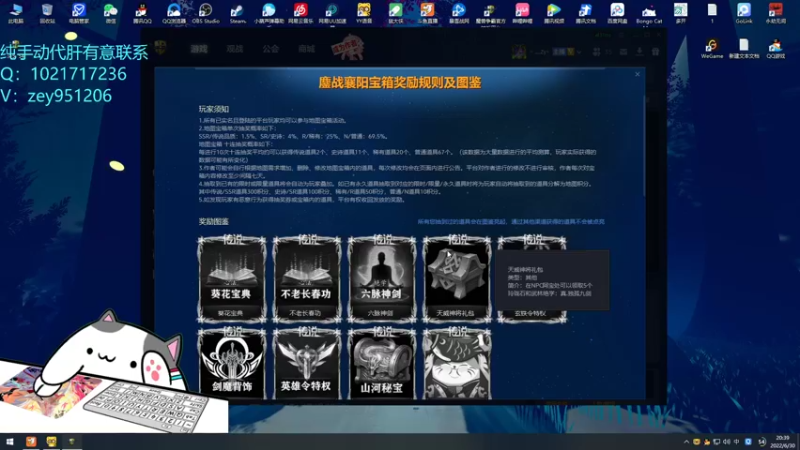Viewport: 800px width, 450px height.
Task: Open 腾讯QQ desktop shortcut
Action: tap(142, 13)
